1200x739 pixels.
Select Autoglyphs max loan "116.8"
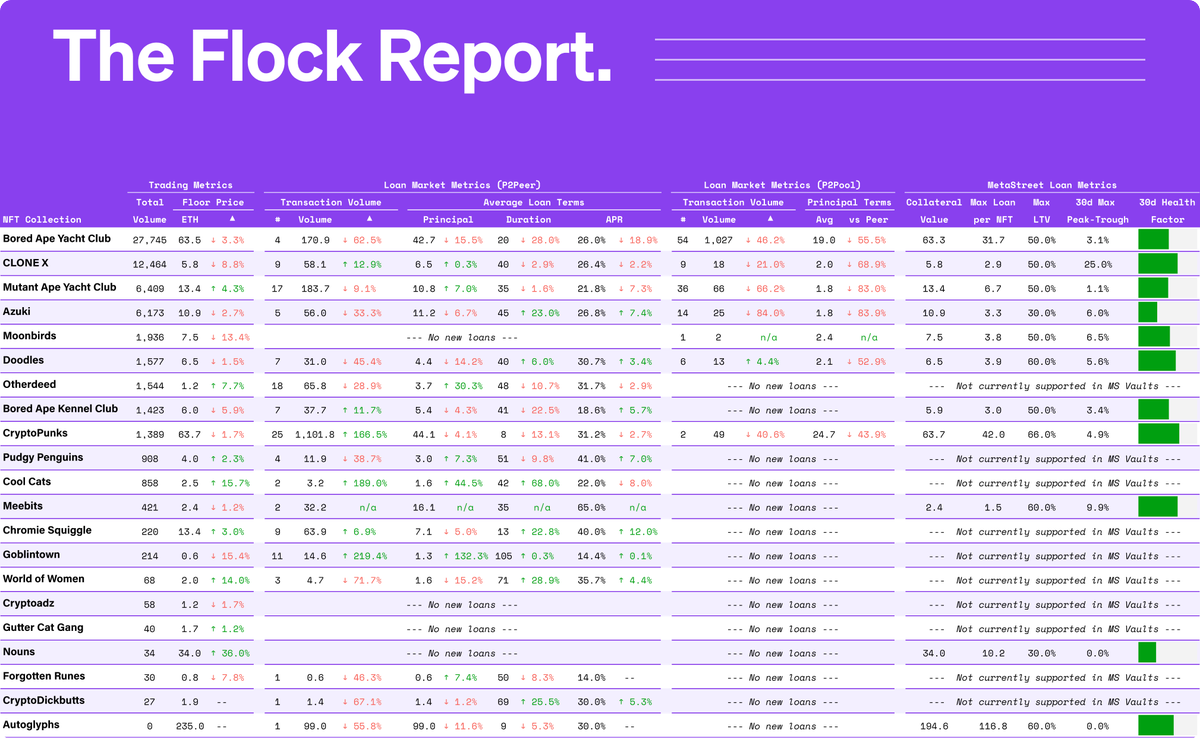click(x=994, y=727)
